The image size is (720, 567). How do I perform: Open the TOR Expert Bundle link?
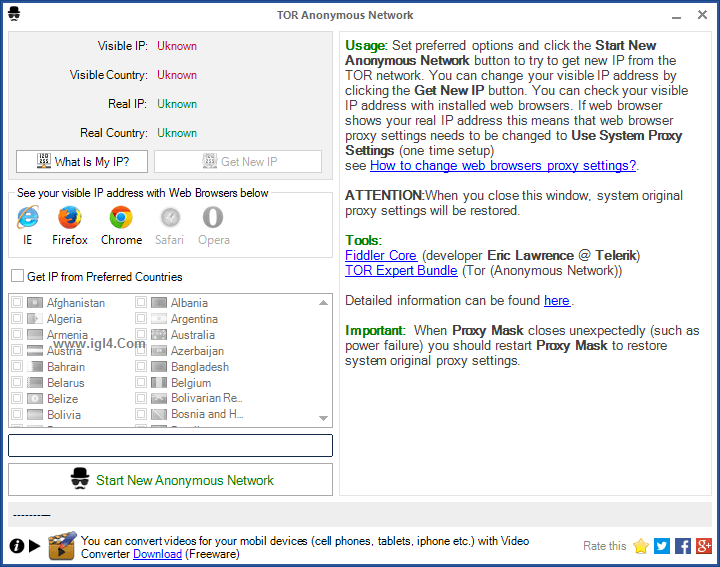pos(401,270)
